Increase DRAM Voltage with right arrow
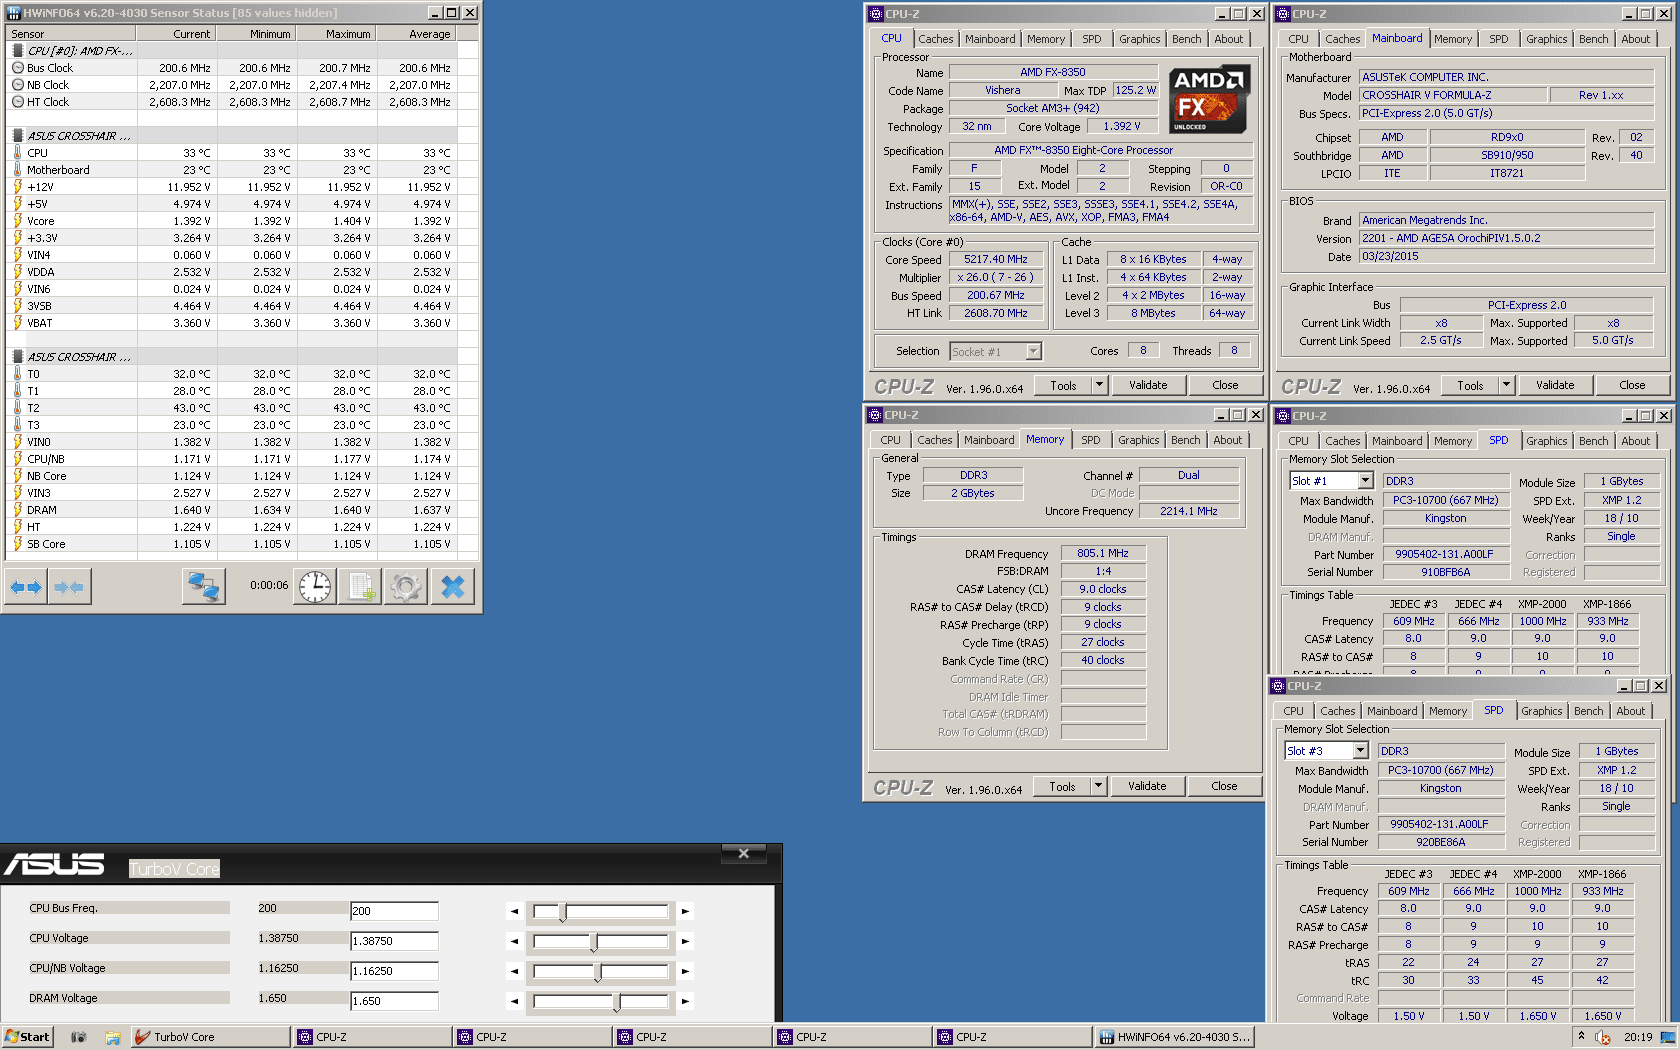 pos(685,1001)
